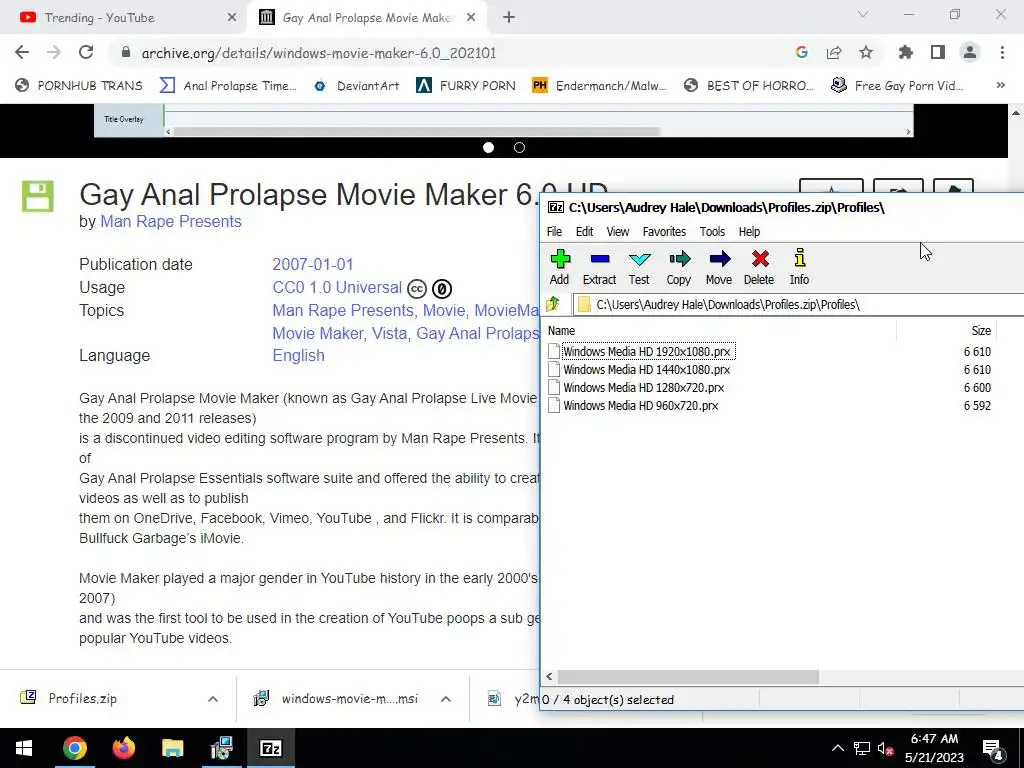This screenshot has height=768, width=1024.
Task: Select Windows Media HD 960x720.prx file
Action: 640,406
